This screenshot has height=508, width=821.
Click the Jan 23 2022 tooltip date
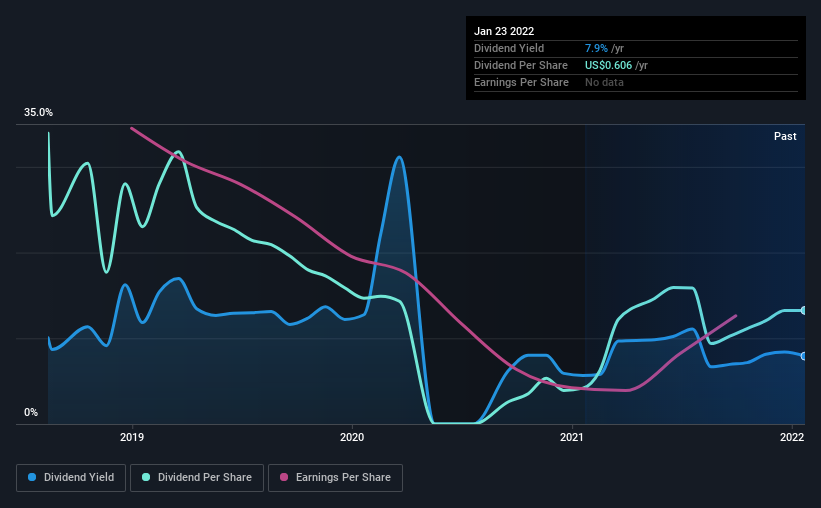click(504, 31)
